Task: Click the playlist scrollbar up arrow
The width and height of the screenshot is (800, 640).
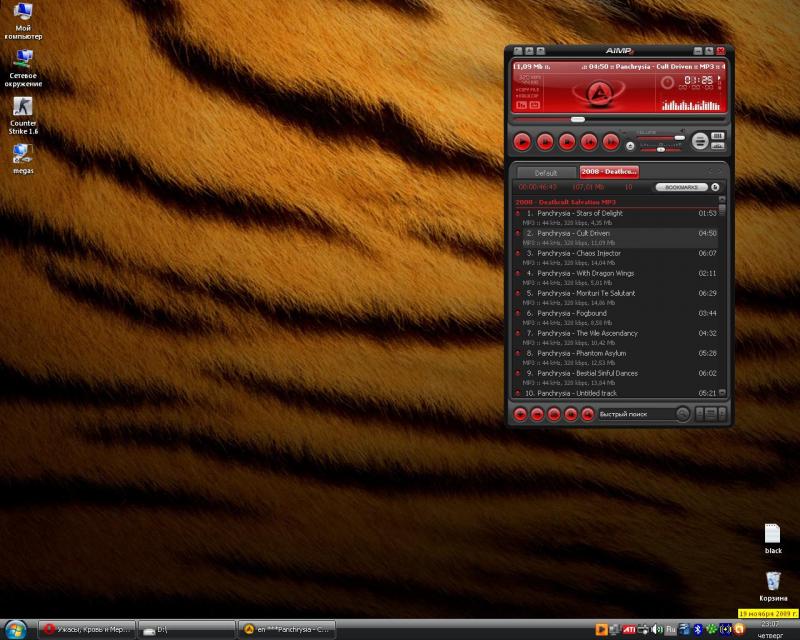Action: click(x=722, y=199)
